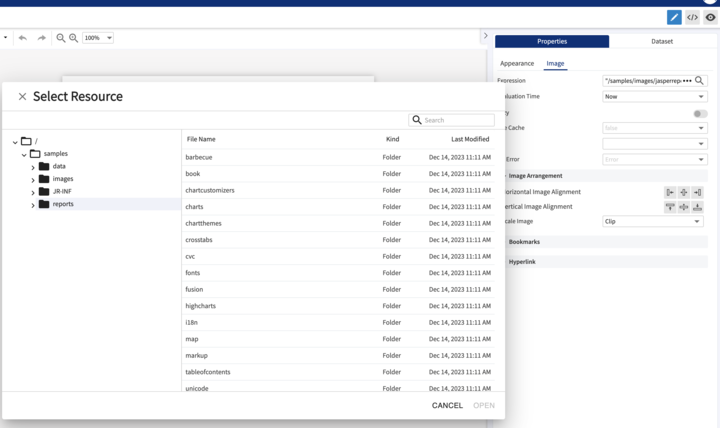Align image vertically middle icon
The image size is (720, 428).
[x=684, y=207]
